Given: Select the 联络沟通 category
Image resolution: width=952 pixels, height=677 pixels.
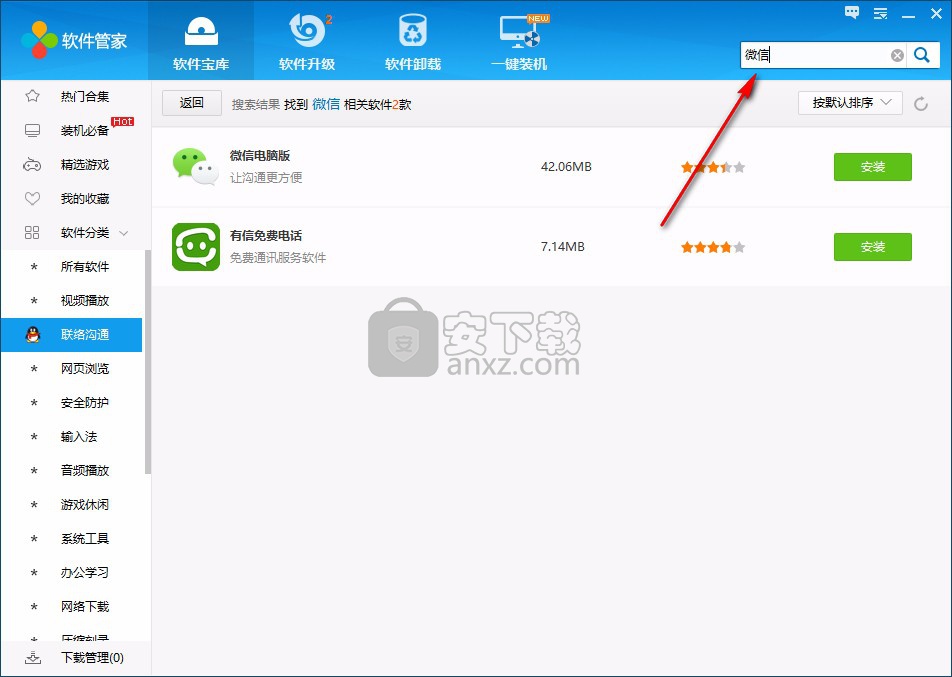Looking at the screenshot, I should coord(72,335).
